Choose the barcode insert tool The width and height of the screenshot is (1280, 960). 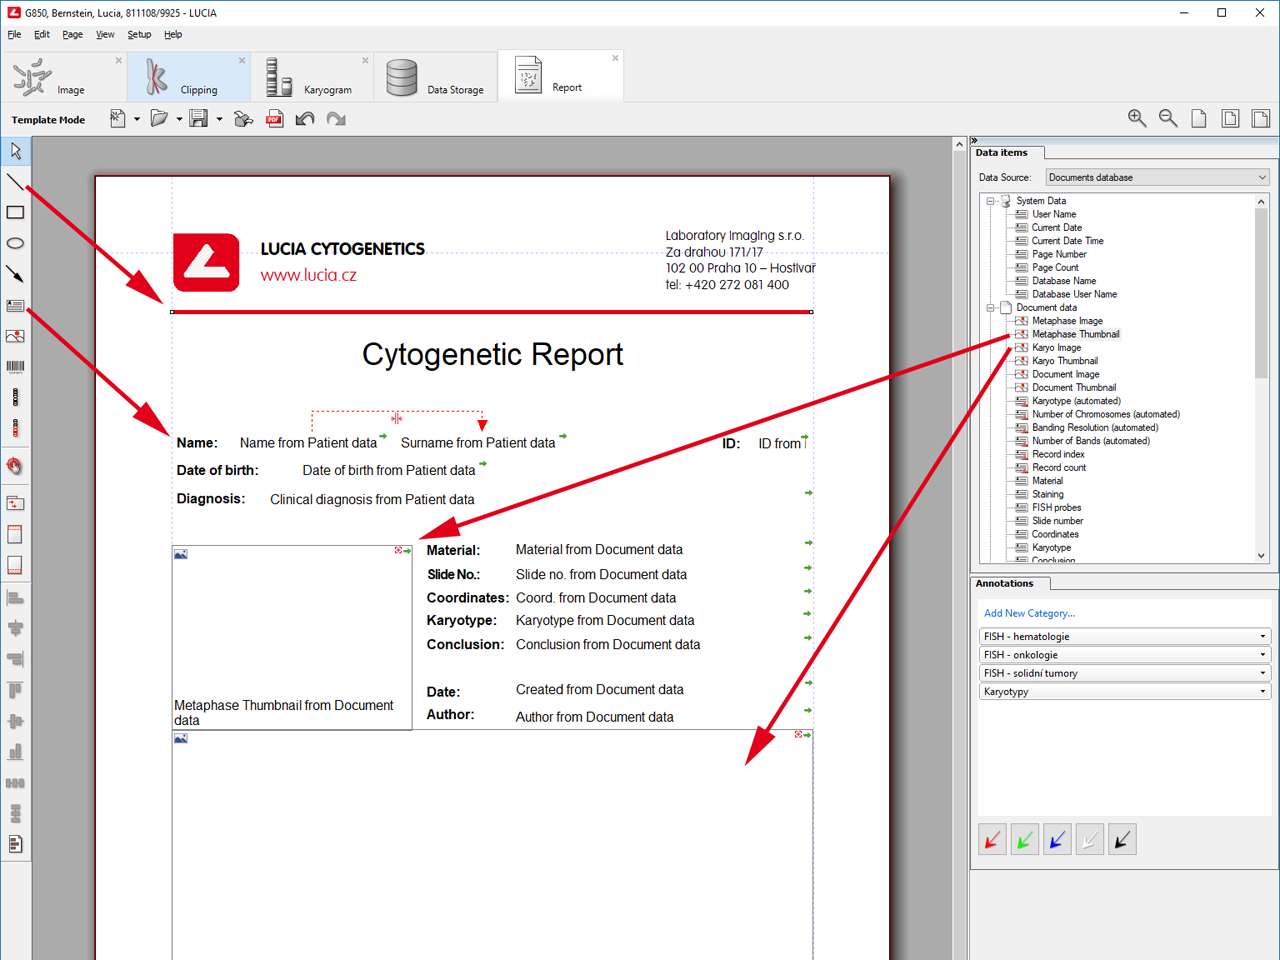coord(15,367)
